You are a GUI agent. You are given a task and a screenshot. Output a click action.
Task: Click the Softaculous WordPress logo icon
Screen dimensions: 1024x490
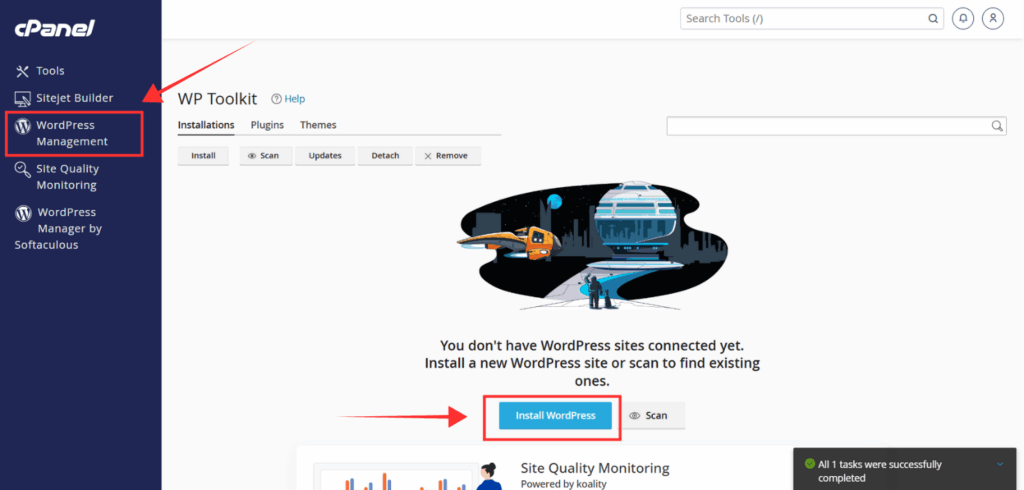click(x=24, y=212)
